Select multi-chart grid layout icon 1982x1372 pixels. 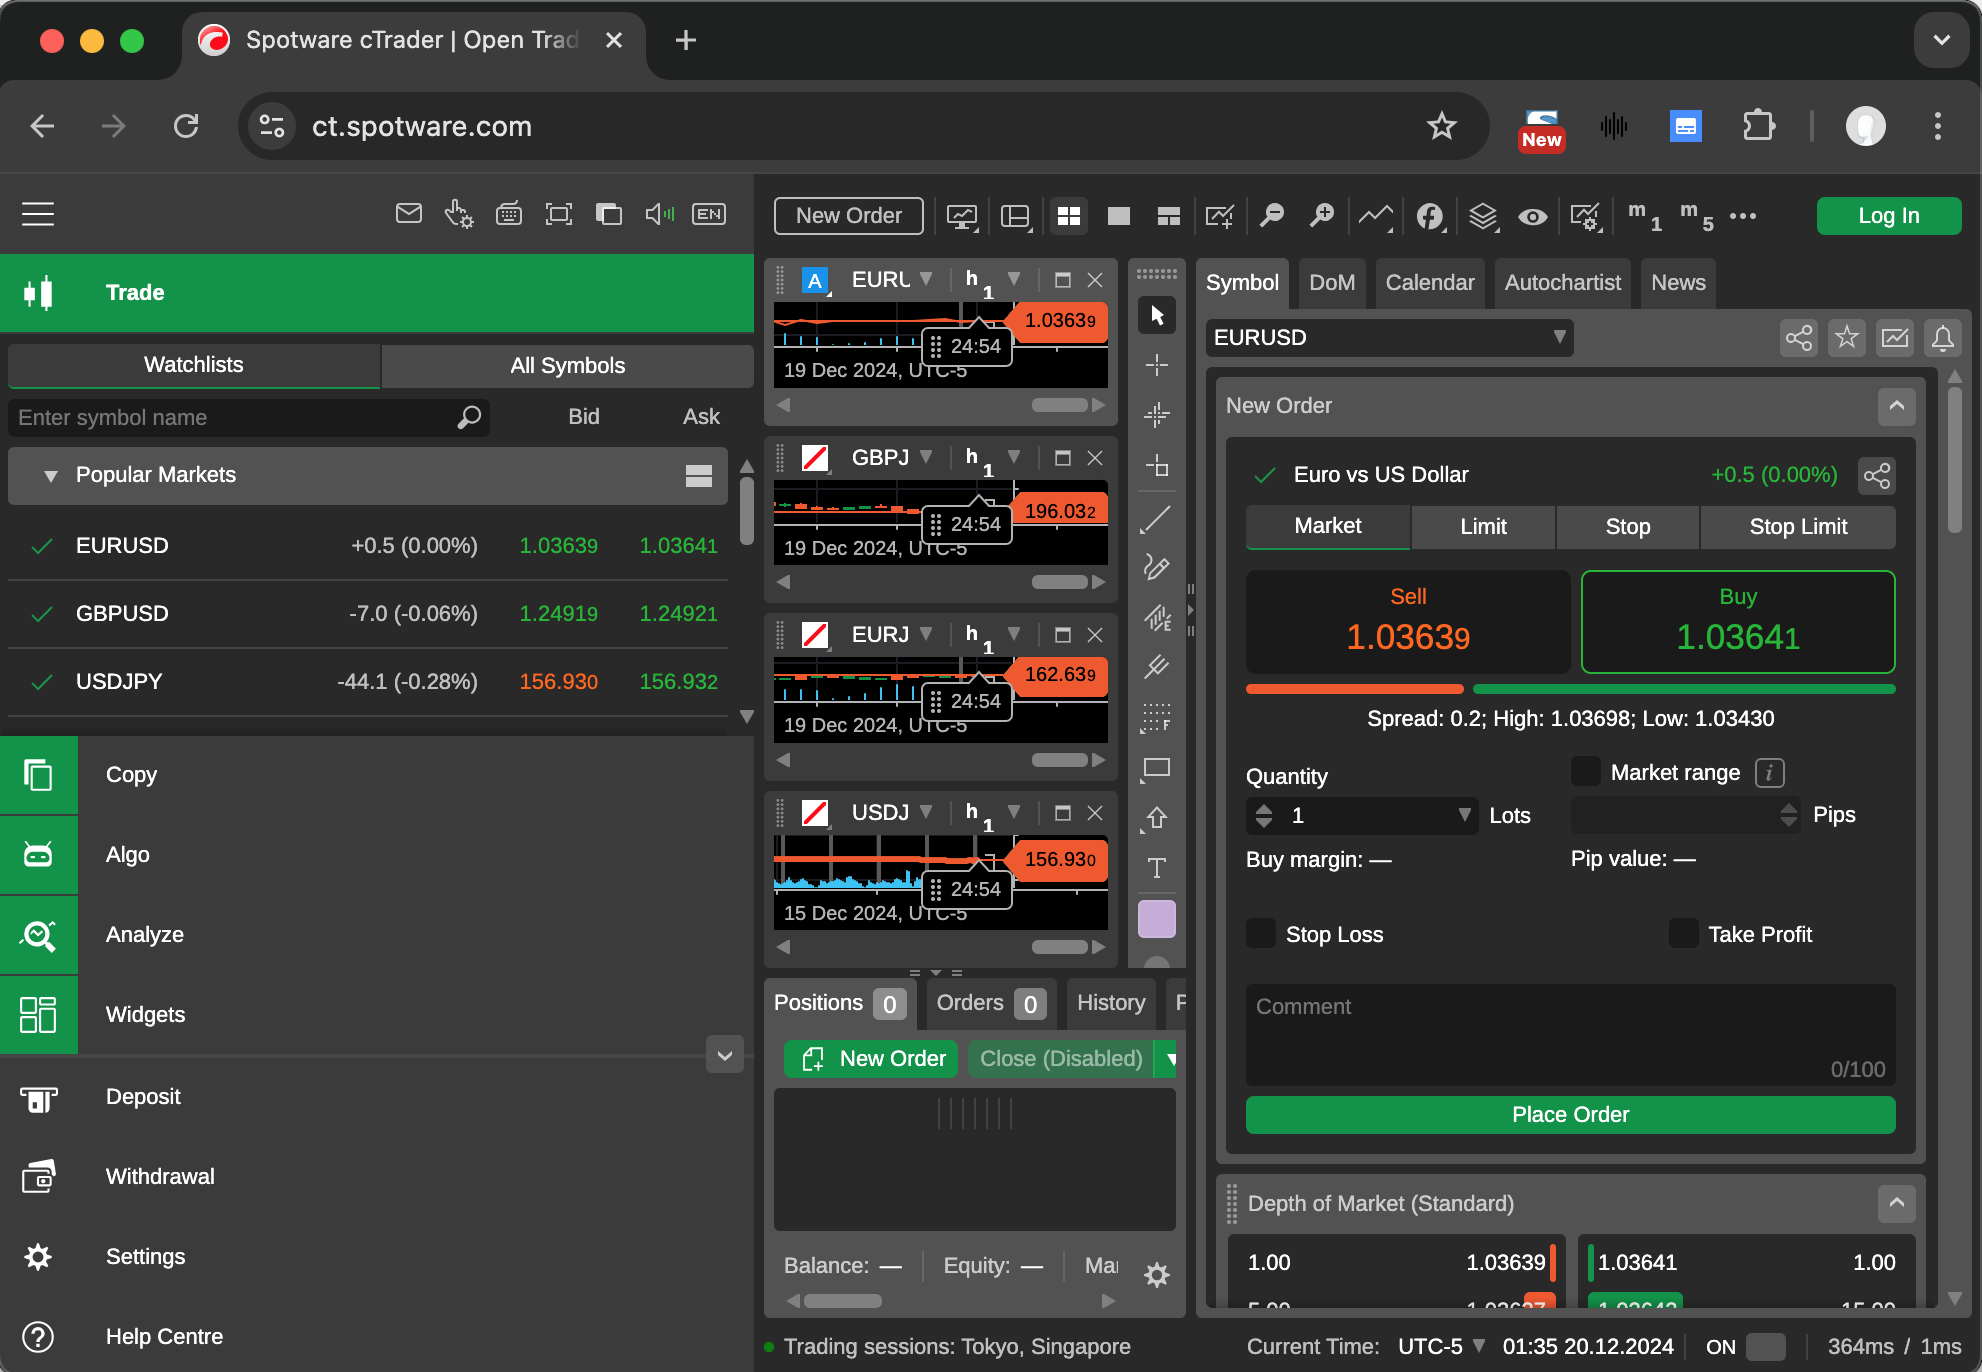pos(1069,216)
